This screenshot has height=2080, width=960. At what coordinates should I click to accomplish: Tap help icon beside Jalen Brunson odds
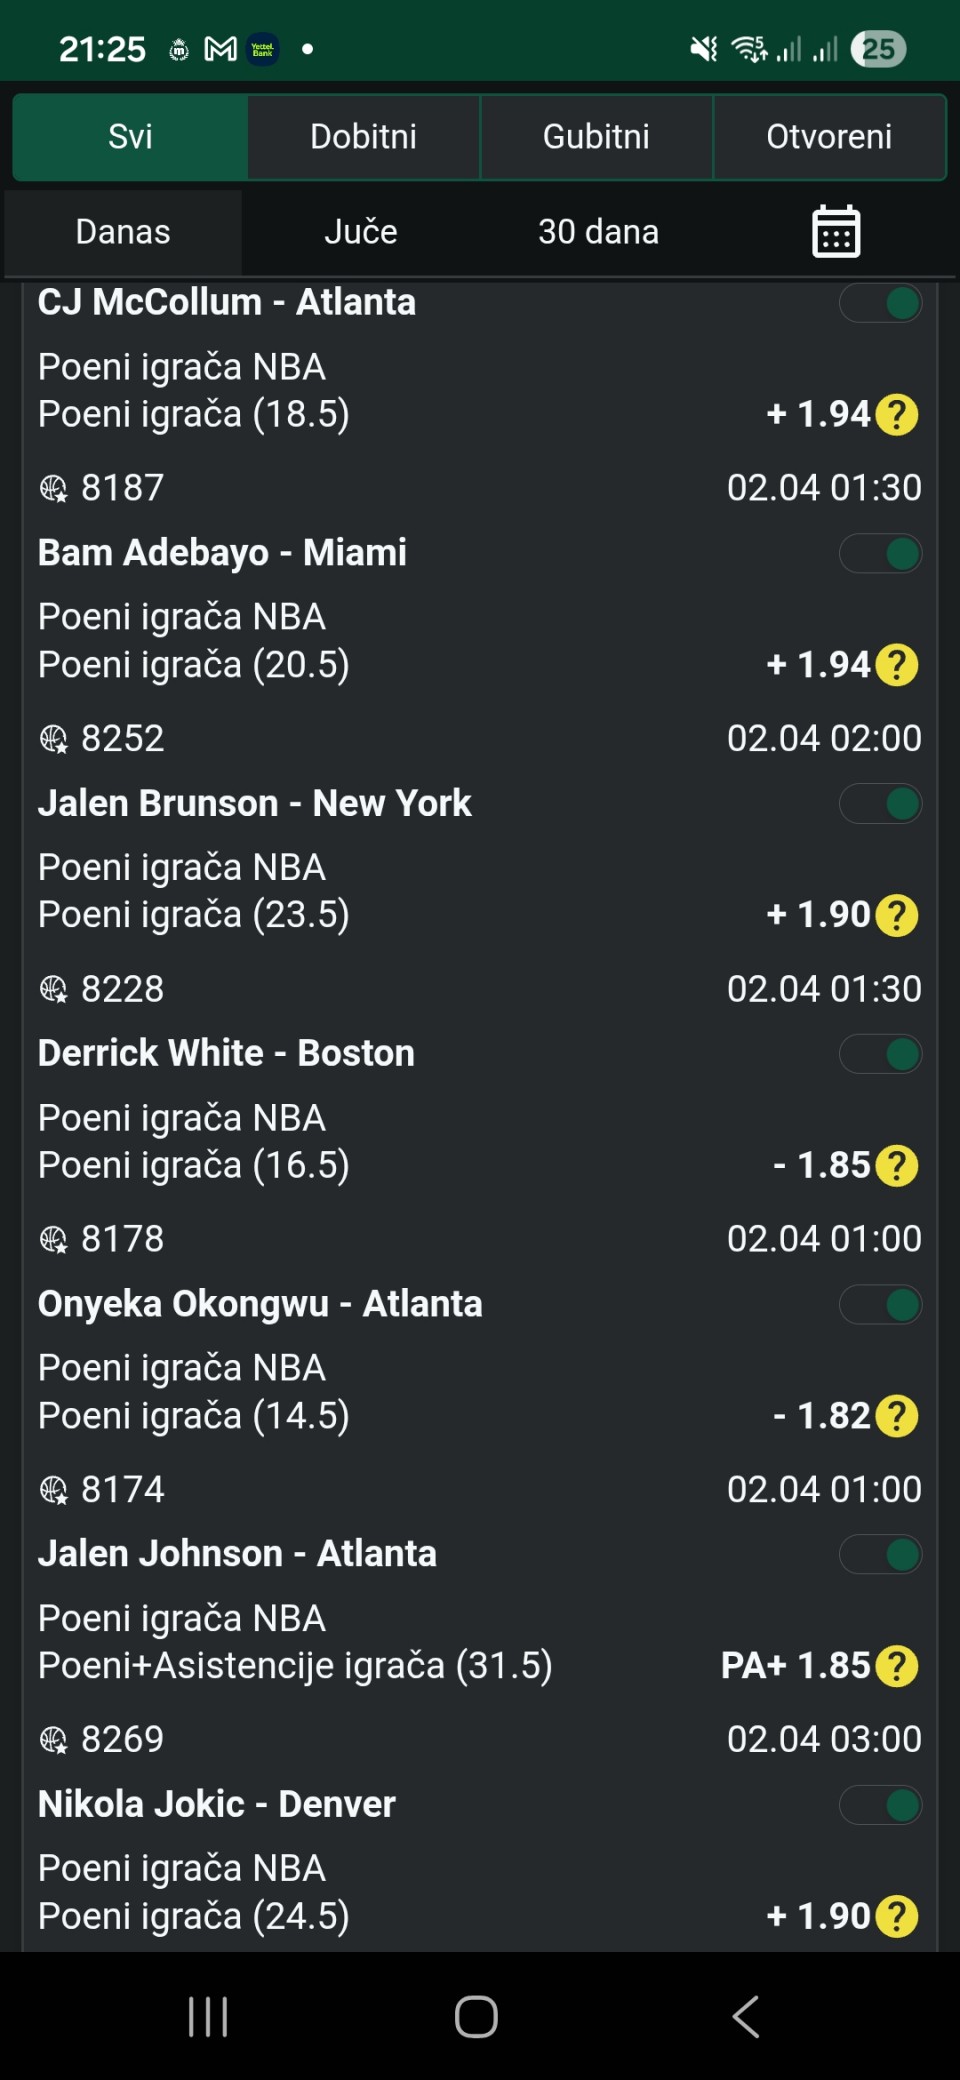897,915
